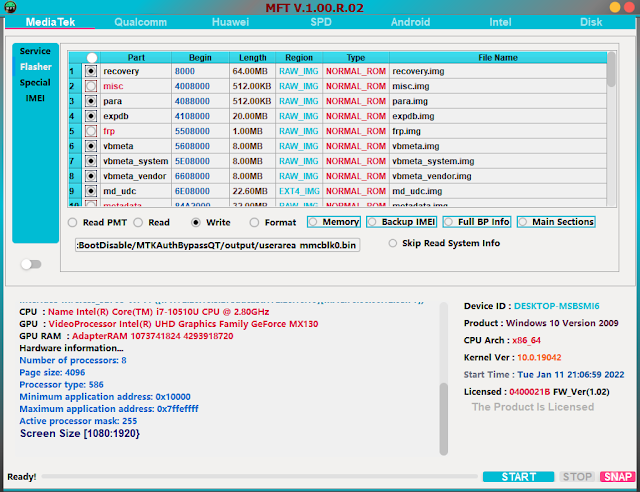The image size is (640, 492).
Task: Switch to the MediaTek tab
Action: tap(50, 22)
